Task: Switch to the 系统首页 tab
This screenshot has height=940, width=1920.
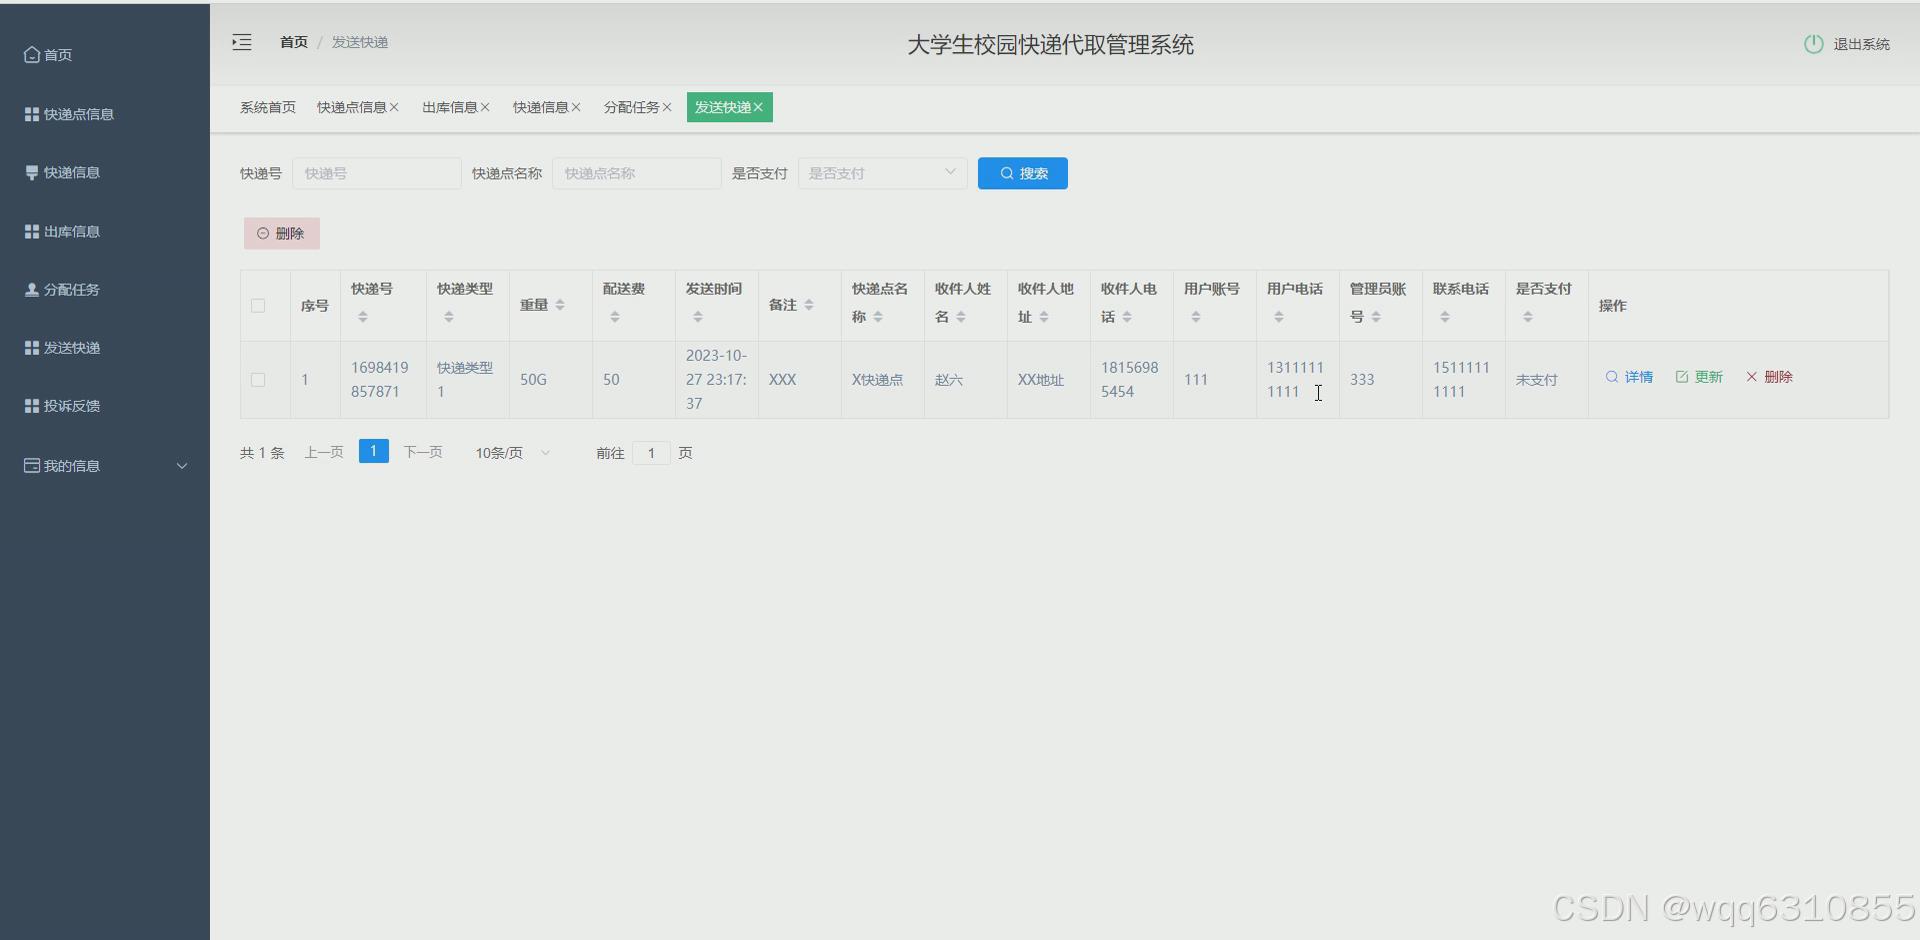Action: [x=266, y=107]
